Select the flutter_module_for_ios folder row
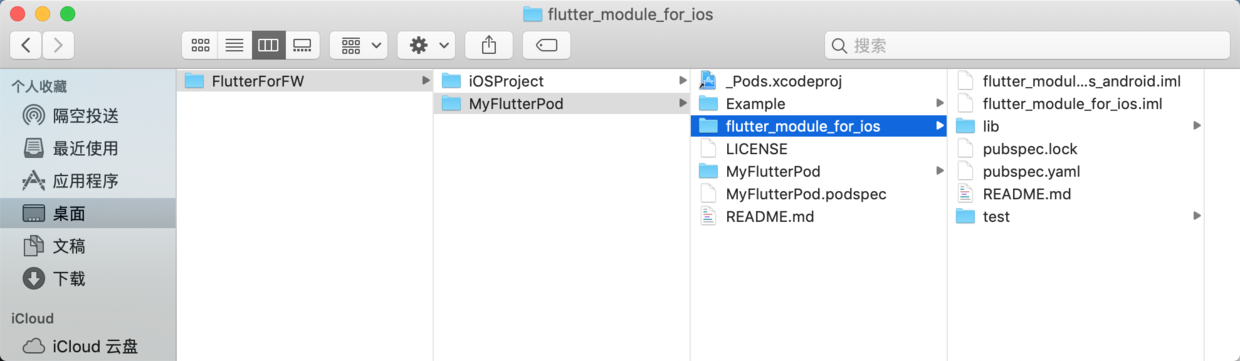This screenshot has height=361, width=1240. 819,126
